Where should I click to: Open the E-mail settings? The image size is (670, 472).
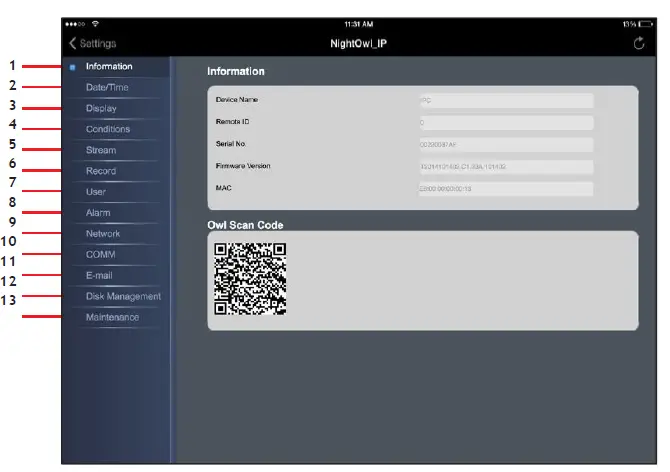[x=99, y=276]
